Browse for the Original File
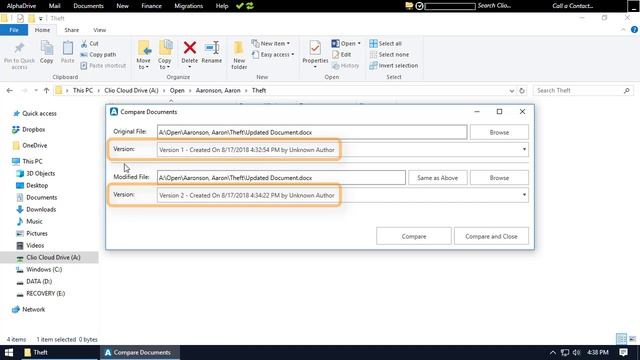The width and height of the screenshot is (640, 360). coord(499,132)
